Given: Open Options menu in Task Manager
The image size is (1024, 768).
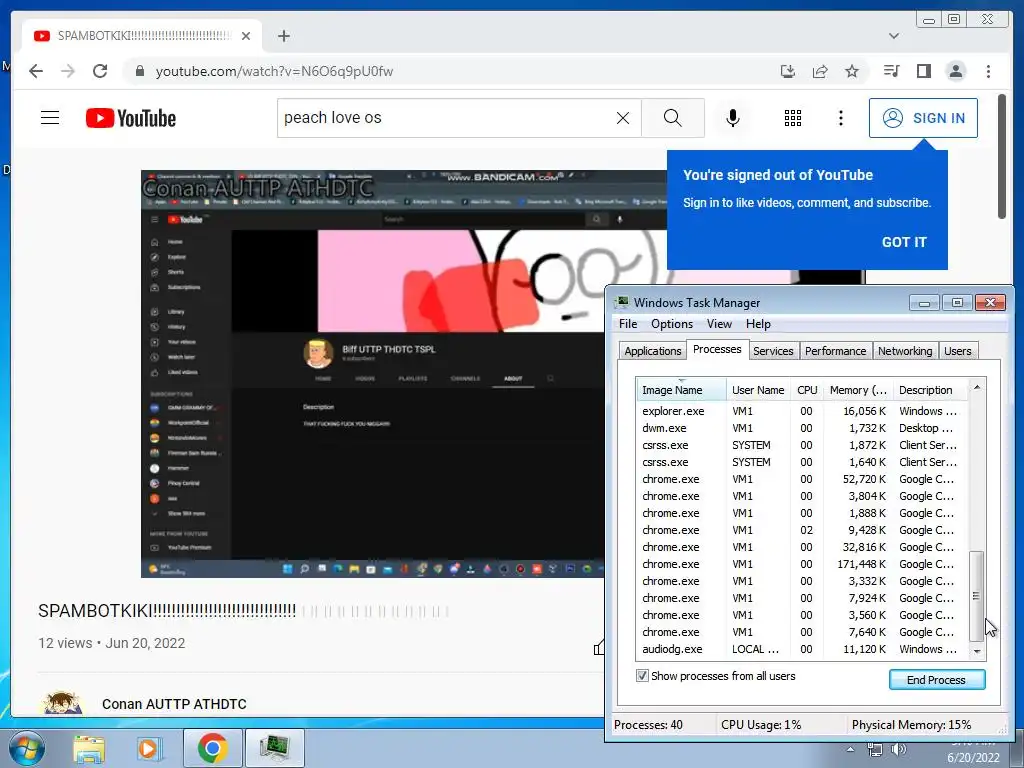Looking at the screenshot, I should (x=671, y=324).
